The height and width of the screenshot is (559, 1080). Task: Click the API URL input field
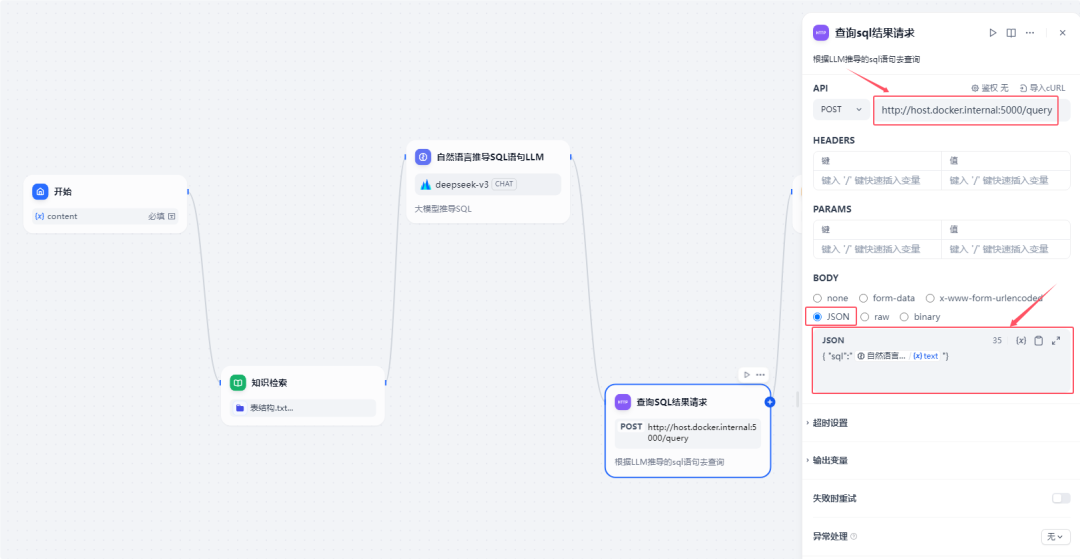pos(965,110)
